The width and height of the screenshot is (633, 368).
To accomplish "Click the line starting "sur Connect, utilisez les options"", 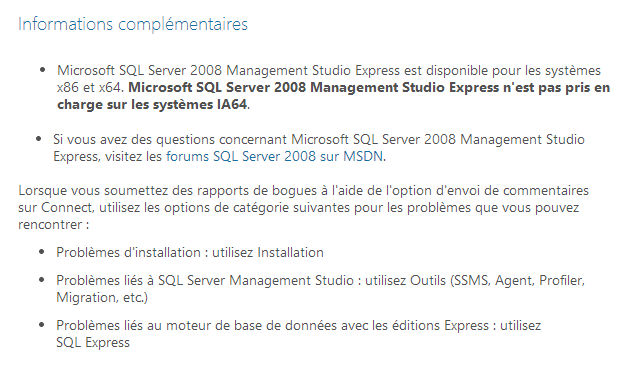I will click(x=299, y=208).
